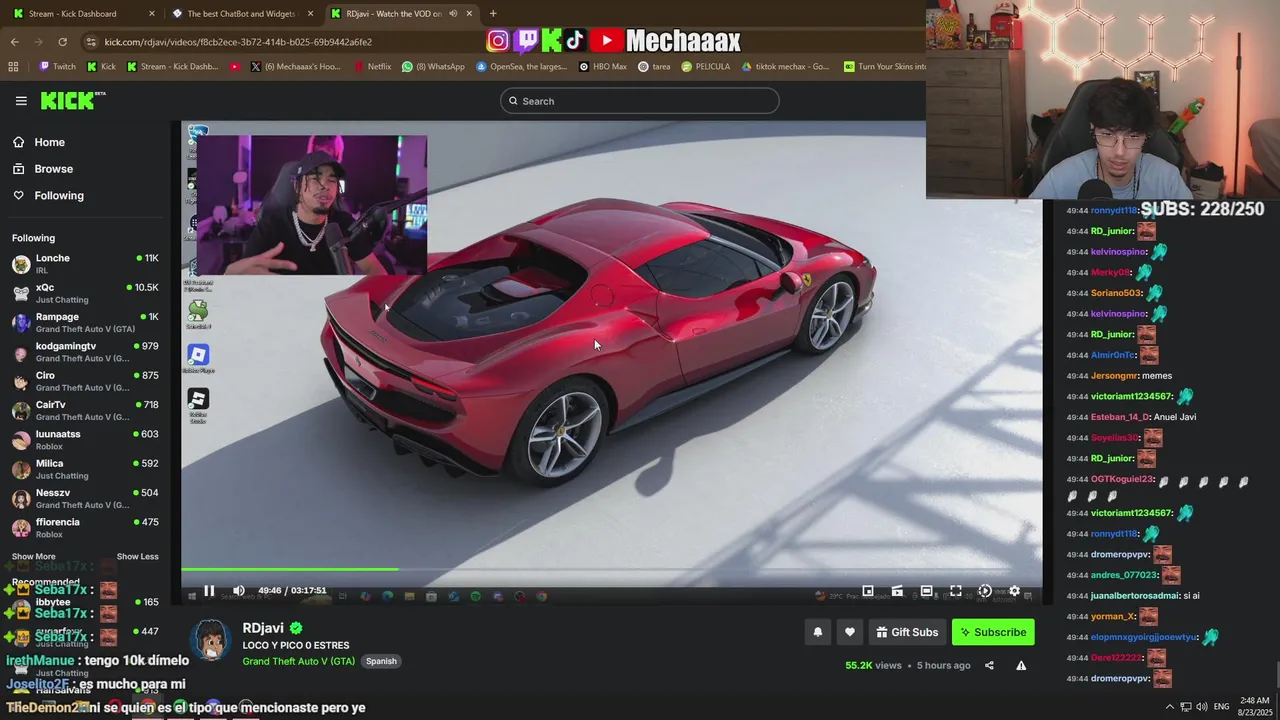This screenshot has width=1280, height=720.
Task: Open Rampage channel in Following list
Action: click(x=85, y=322)
